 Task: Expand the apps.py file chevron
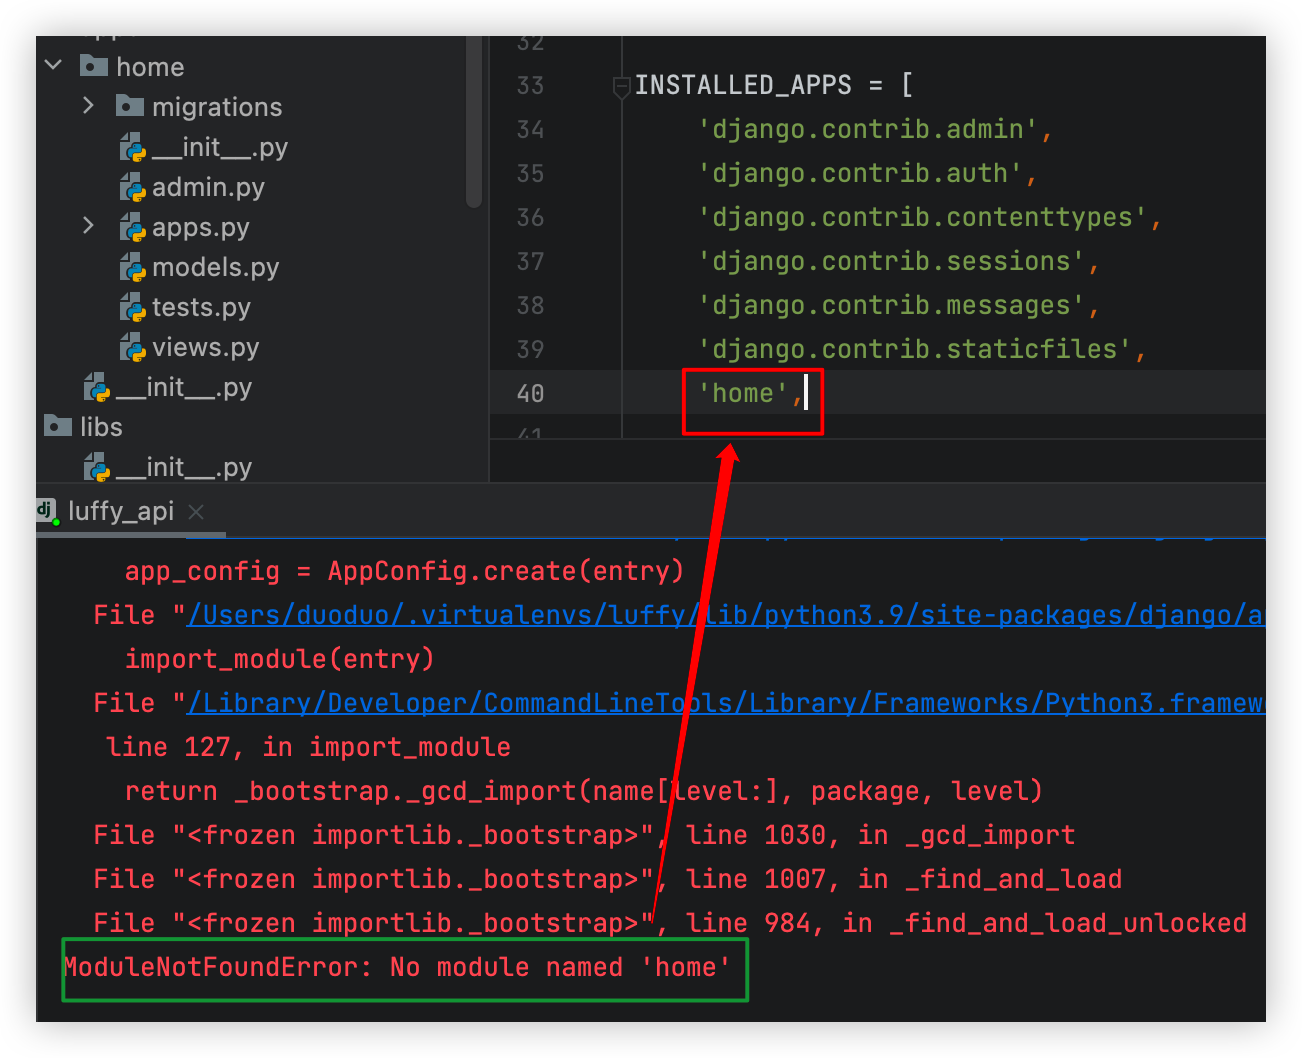click(x=89, y=226)
